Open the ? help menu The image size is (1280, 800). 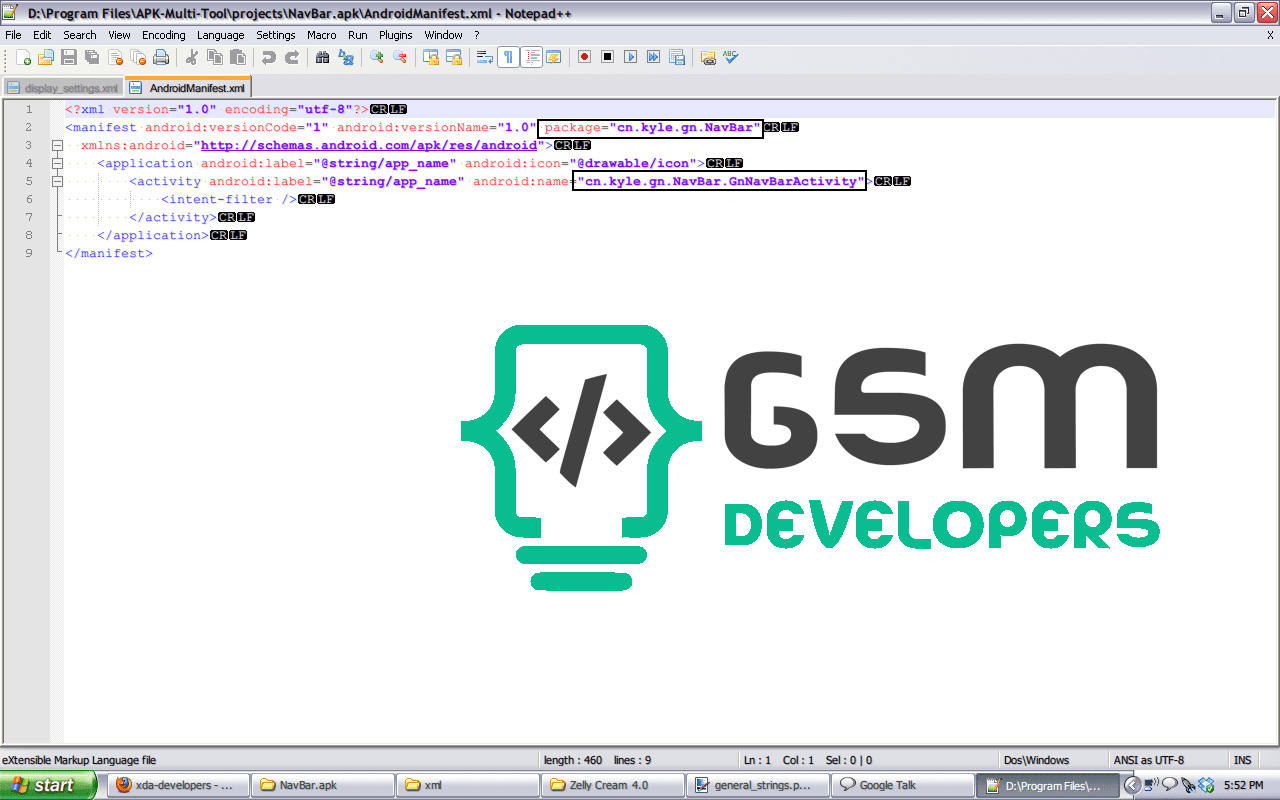[477, 35]
